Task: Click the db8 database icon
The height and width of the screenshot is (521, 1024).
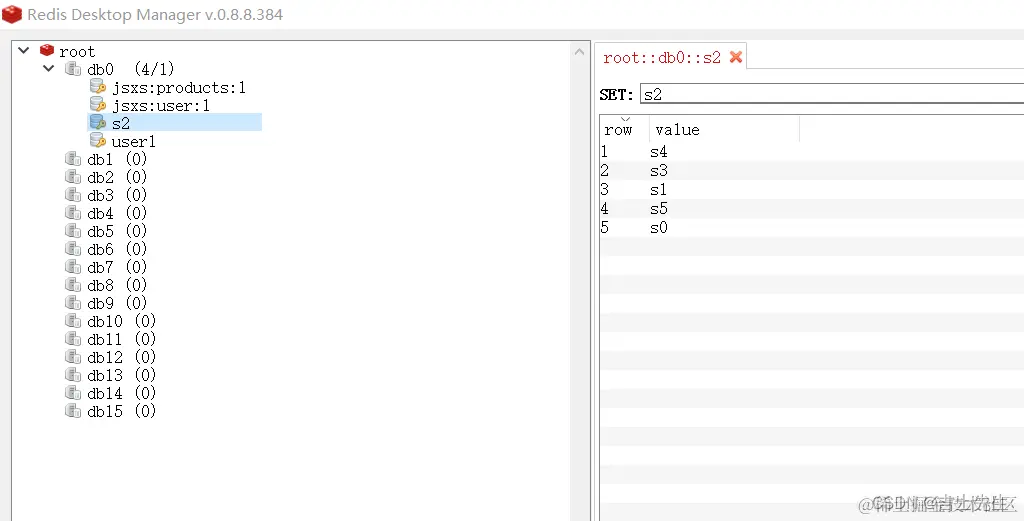Action: pyautogui.click(x=72, y=284)
